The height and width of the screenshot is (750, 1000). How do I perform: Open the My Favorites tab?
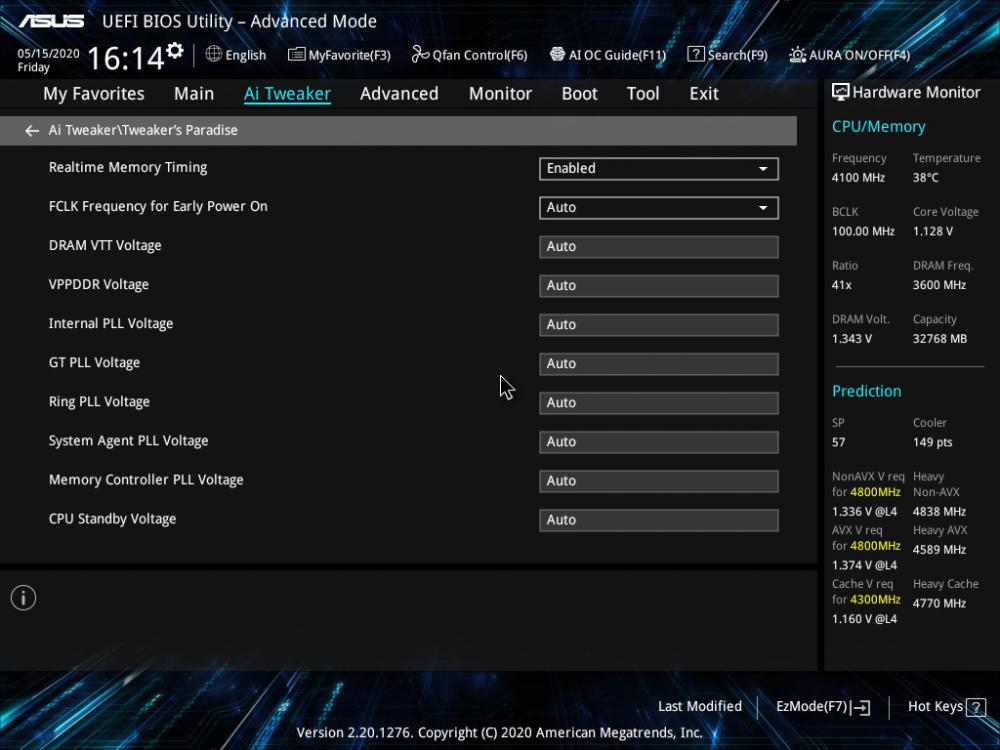coord(94,94)
